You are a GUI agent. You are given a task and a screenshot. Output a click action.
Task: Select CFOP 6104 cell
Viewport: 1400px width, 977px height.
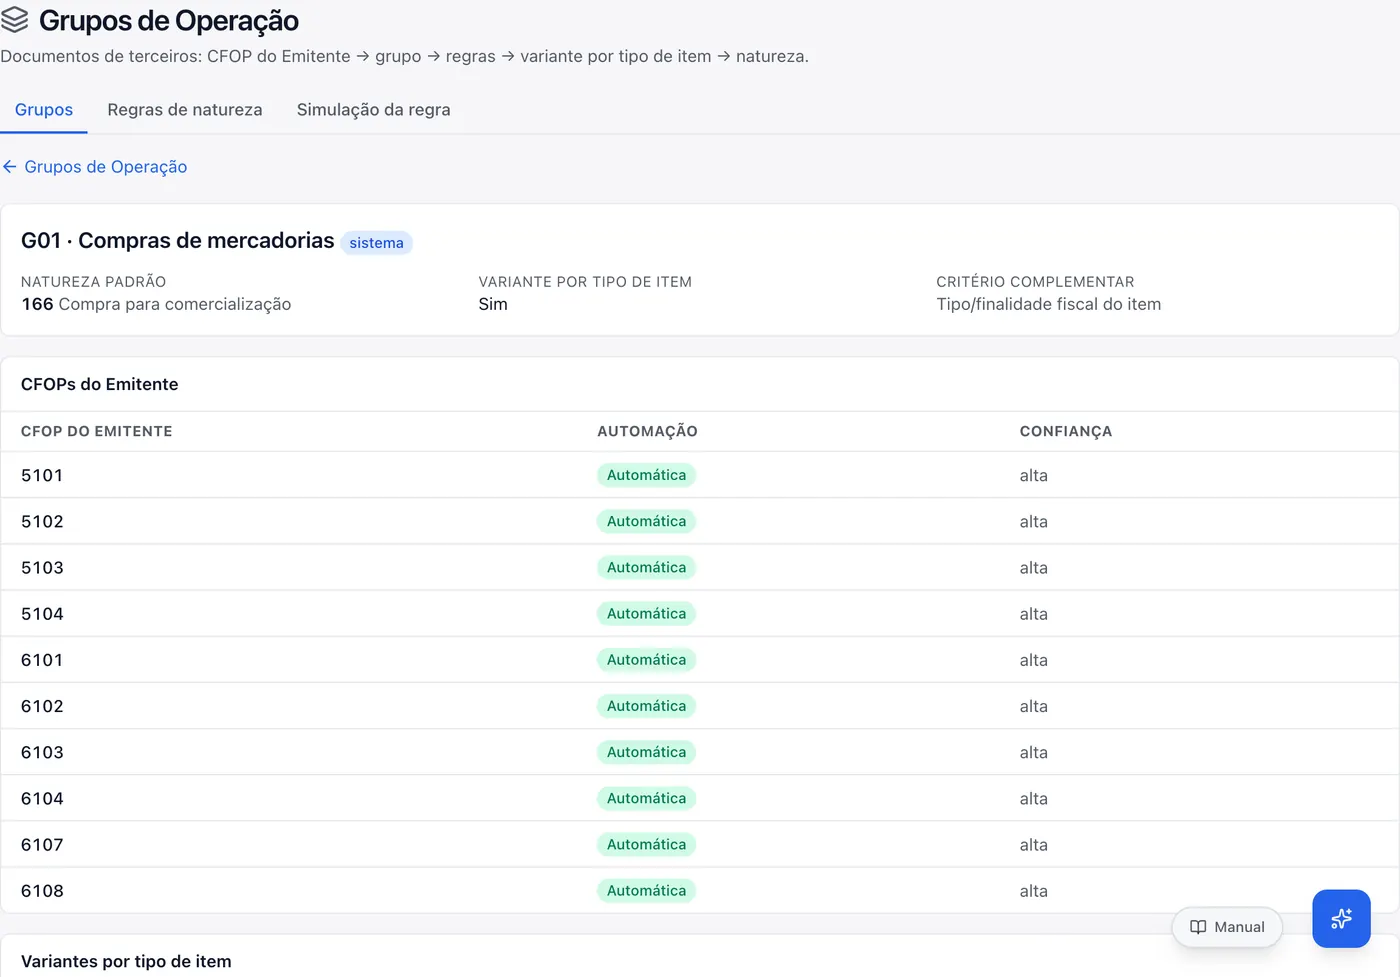42,798
